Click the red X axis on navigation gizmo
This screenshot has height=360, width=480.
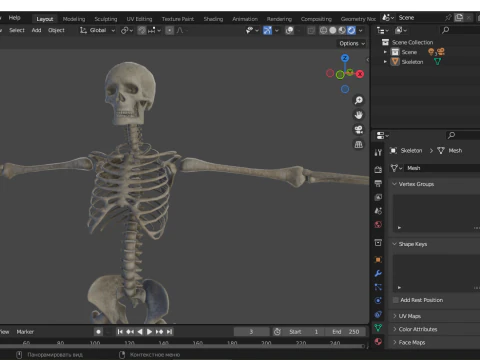click(360, 74)
